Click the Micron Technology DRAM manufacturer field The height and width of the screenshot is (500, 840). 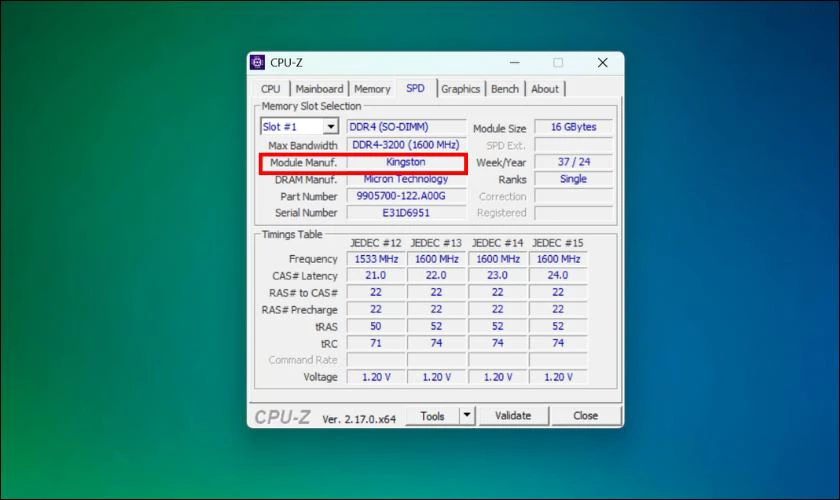pyautogui.click(x=406, y=179)
